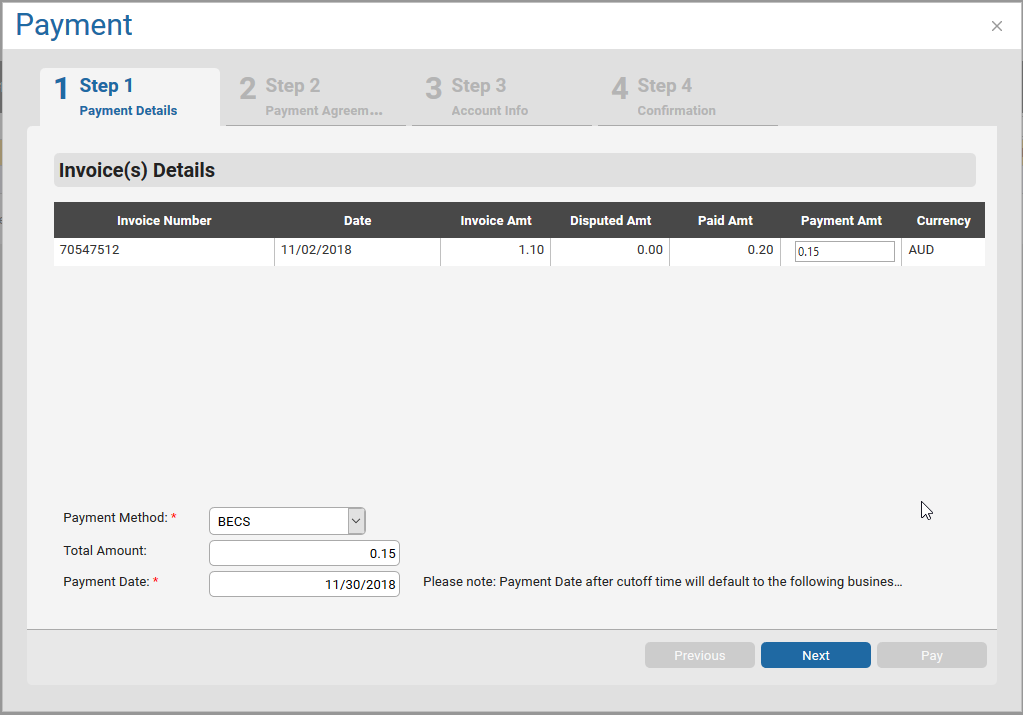
Task: Return to the Step 1 Payment Details tab
Action: click(x=130, y=96)
